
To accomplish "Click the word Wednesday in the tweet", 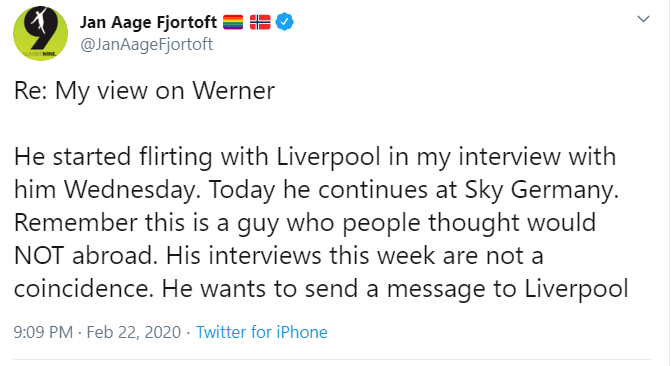I will (x=132, y=190).
